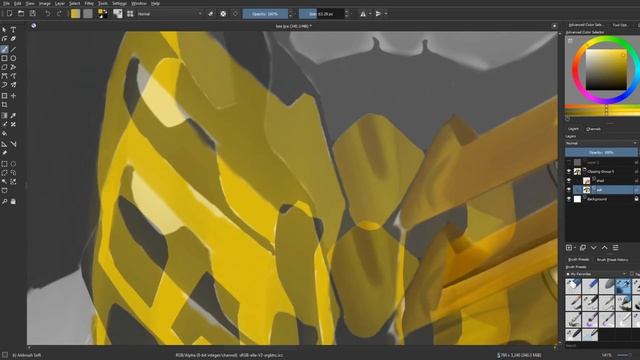Toggle vertical mirror tool
Screen dimensions: 640x360
378,13
